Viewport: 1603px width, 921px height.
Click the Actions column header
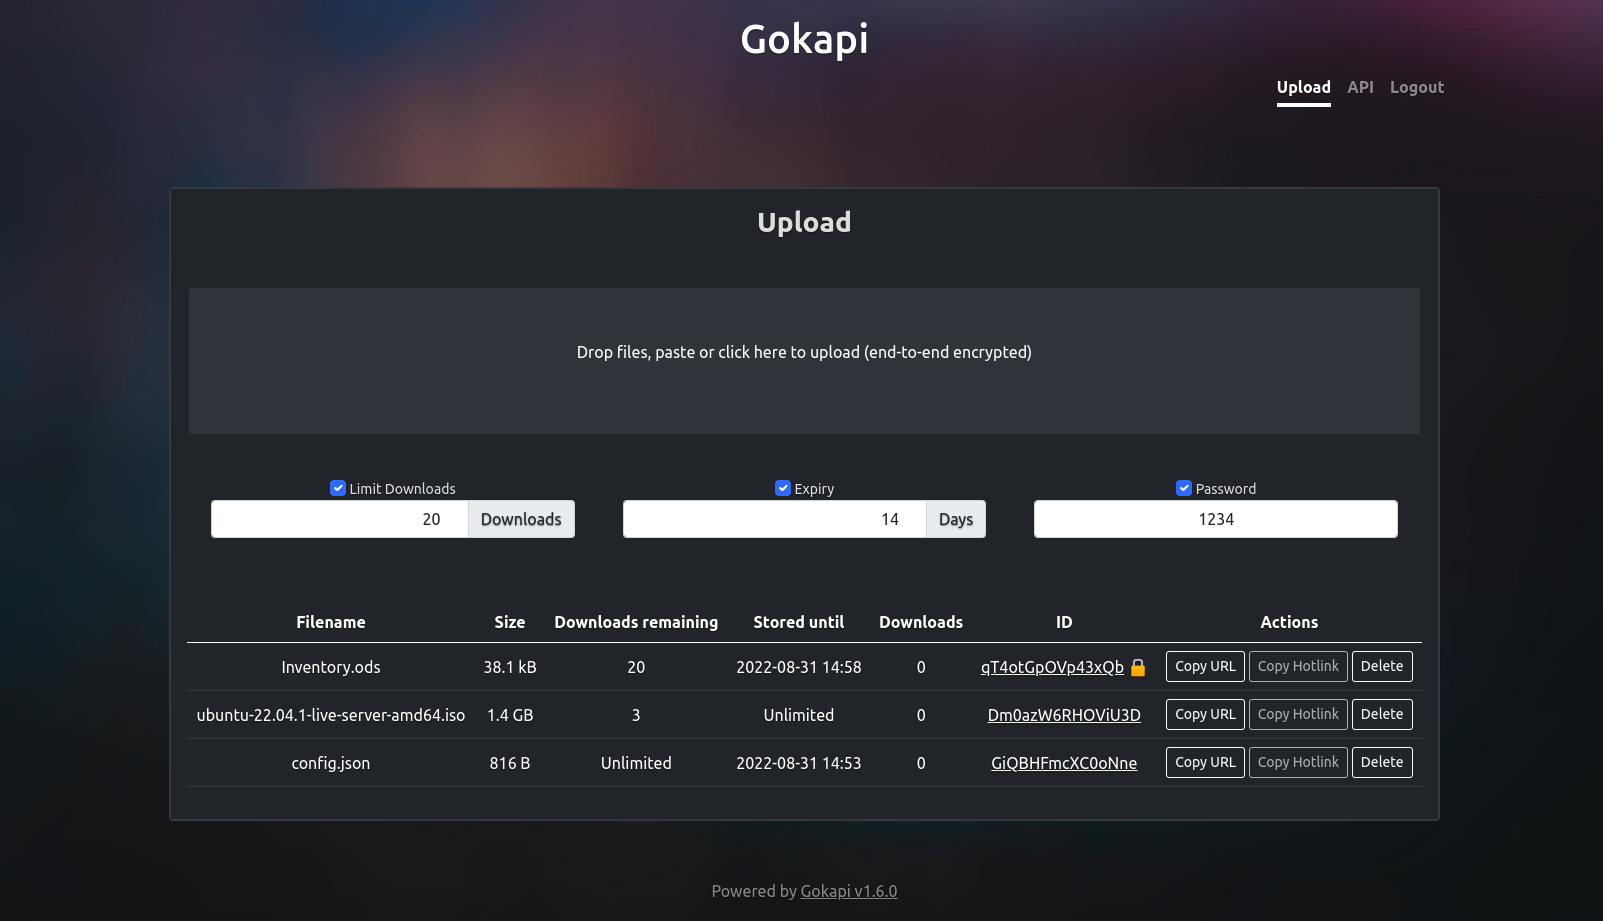1289,622
